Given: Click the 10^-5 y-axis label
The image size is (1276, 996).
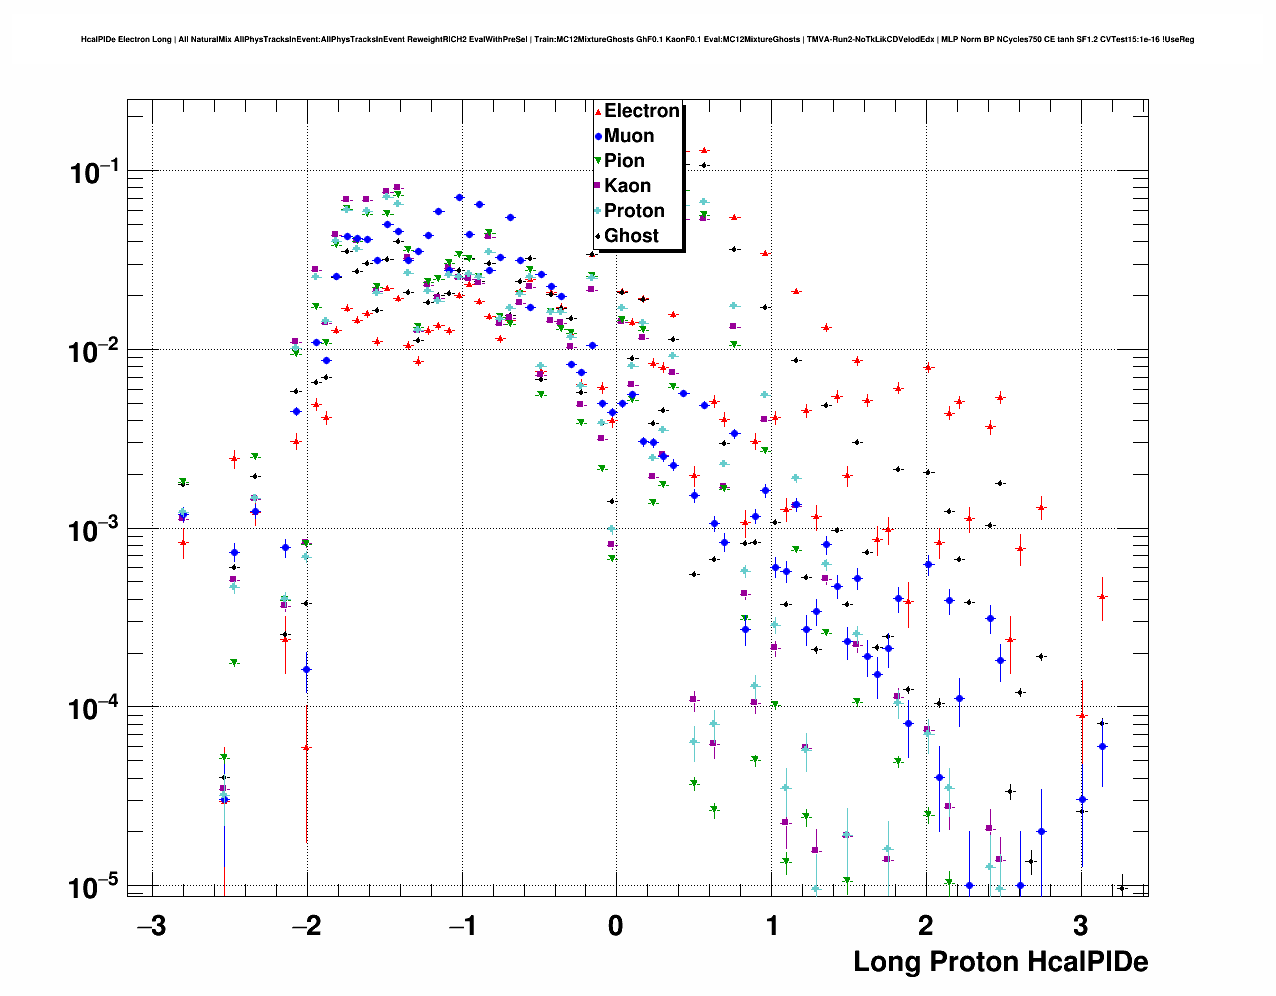Looking at the screenshot, I should click(x=93, y=888).
